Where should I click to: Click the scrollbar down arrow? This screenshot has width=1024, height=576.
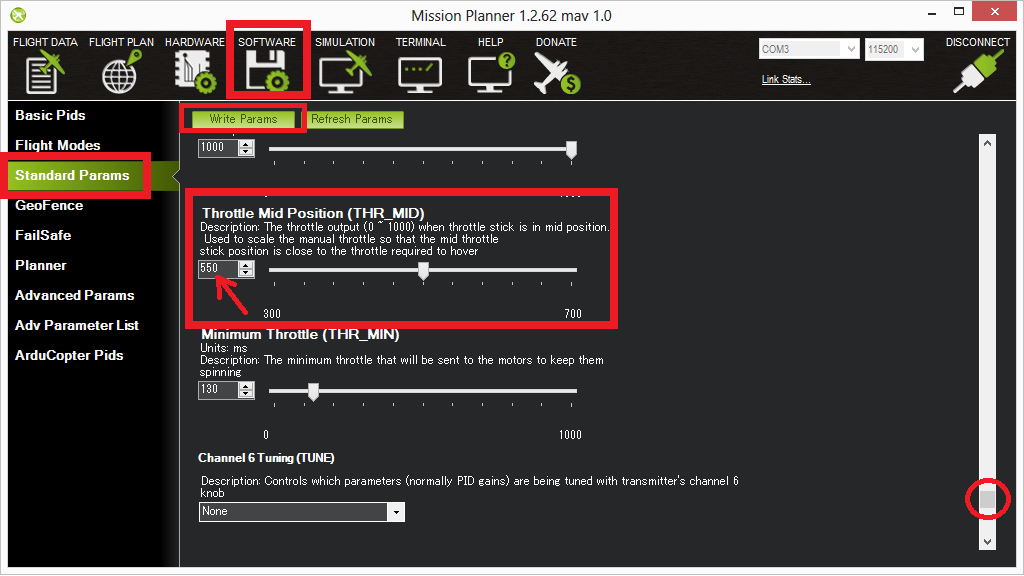(987, 541)
